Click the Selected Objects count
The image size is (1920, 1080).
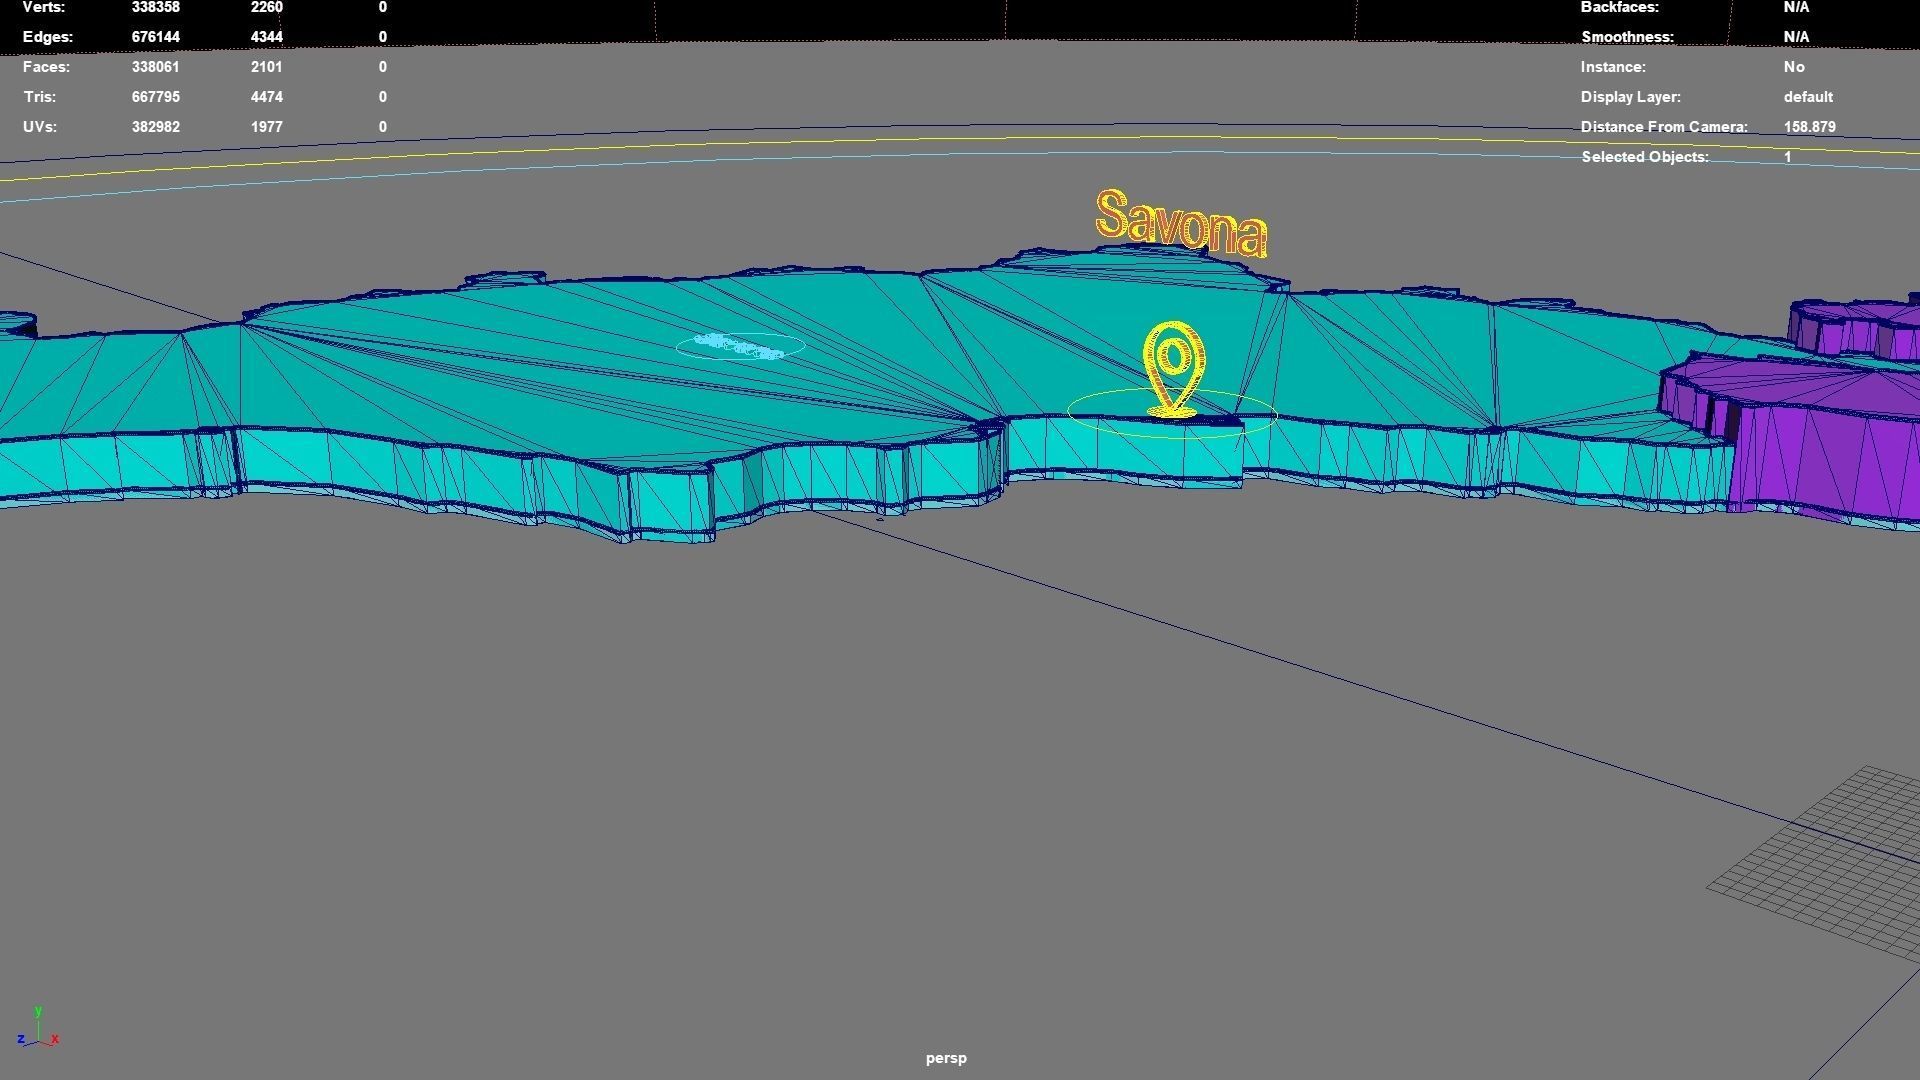[1787, 157]
